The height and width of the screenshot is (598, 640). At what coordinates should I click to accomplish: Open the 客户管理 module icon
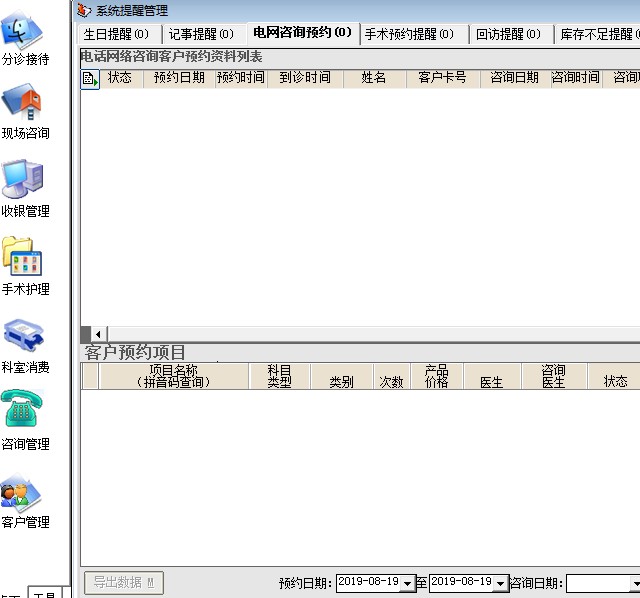tap(22, 493)
